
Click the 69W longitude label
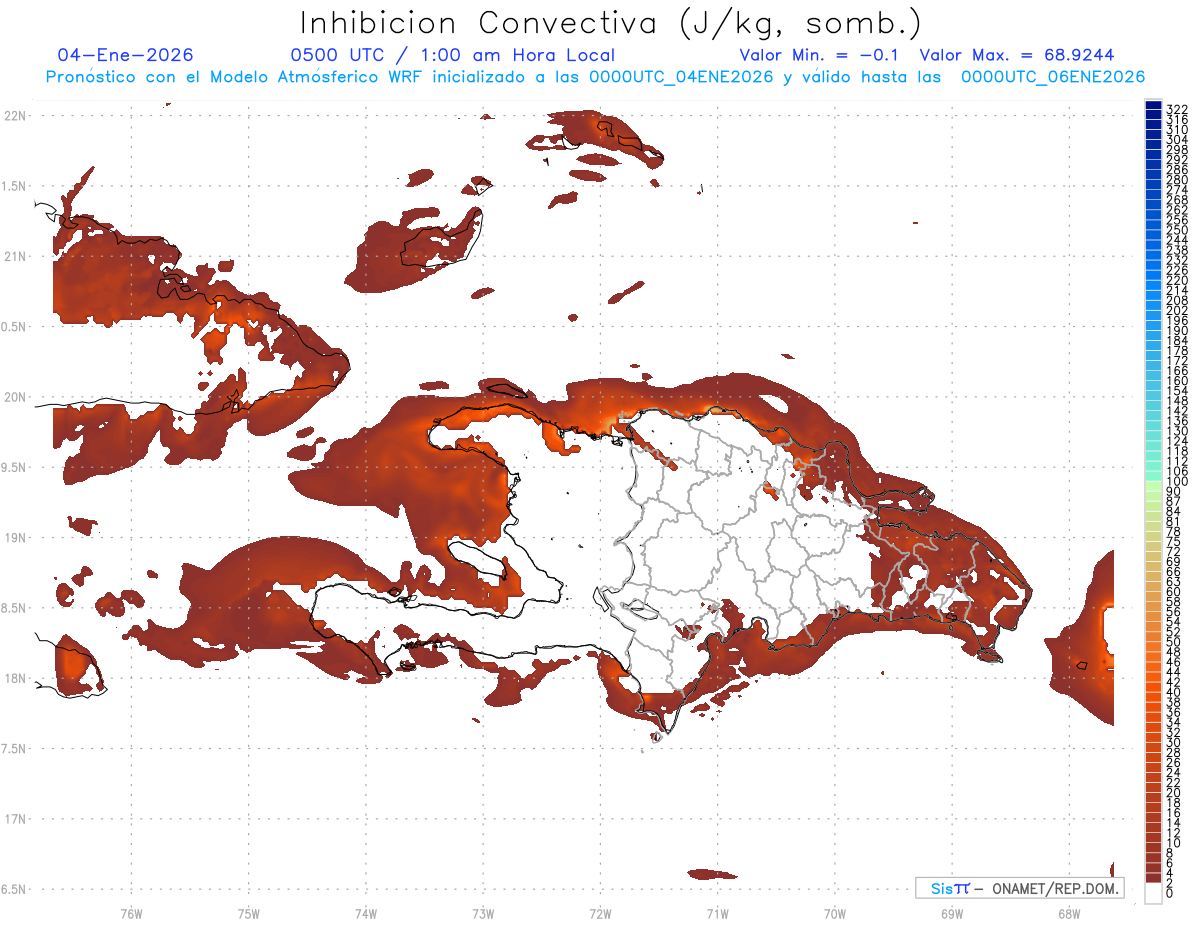(x=951, y=913)
